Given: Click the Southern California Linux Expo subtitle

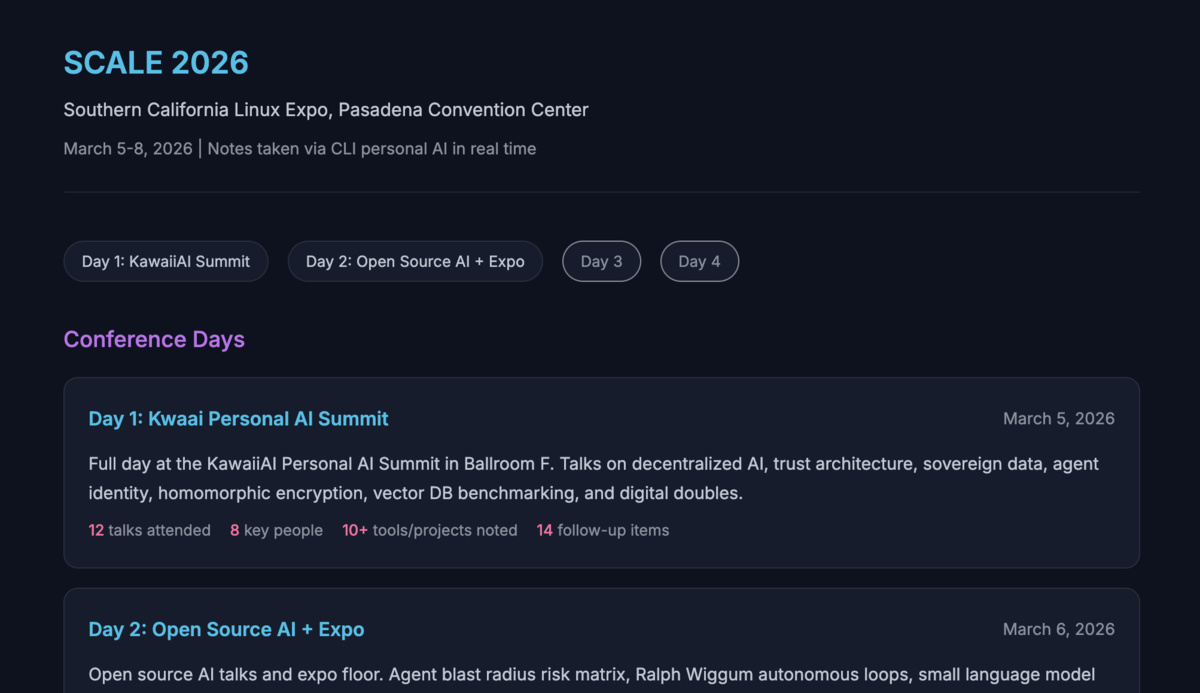Looking at the screenshot, I should (326, 110).
